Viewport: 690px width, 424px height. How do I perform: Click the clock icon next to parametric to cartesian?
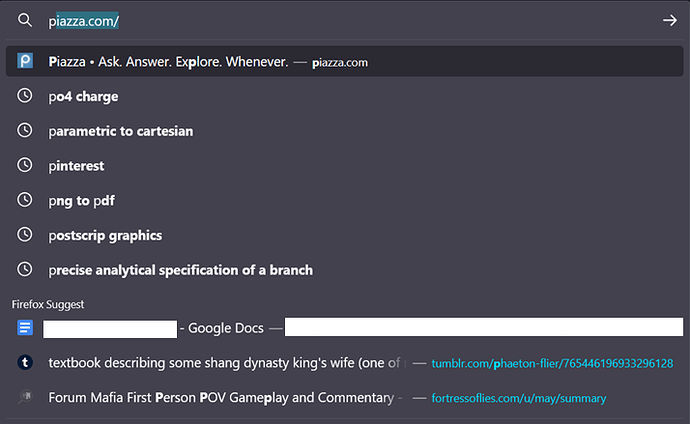25,130
